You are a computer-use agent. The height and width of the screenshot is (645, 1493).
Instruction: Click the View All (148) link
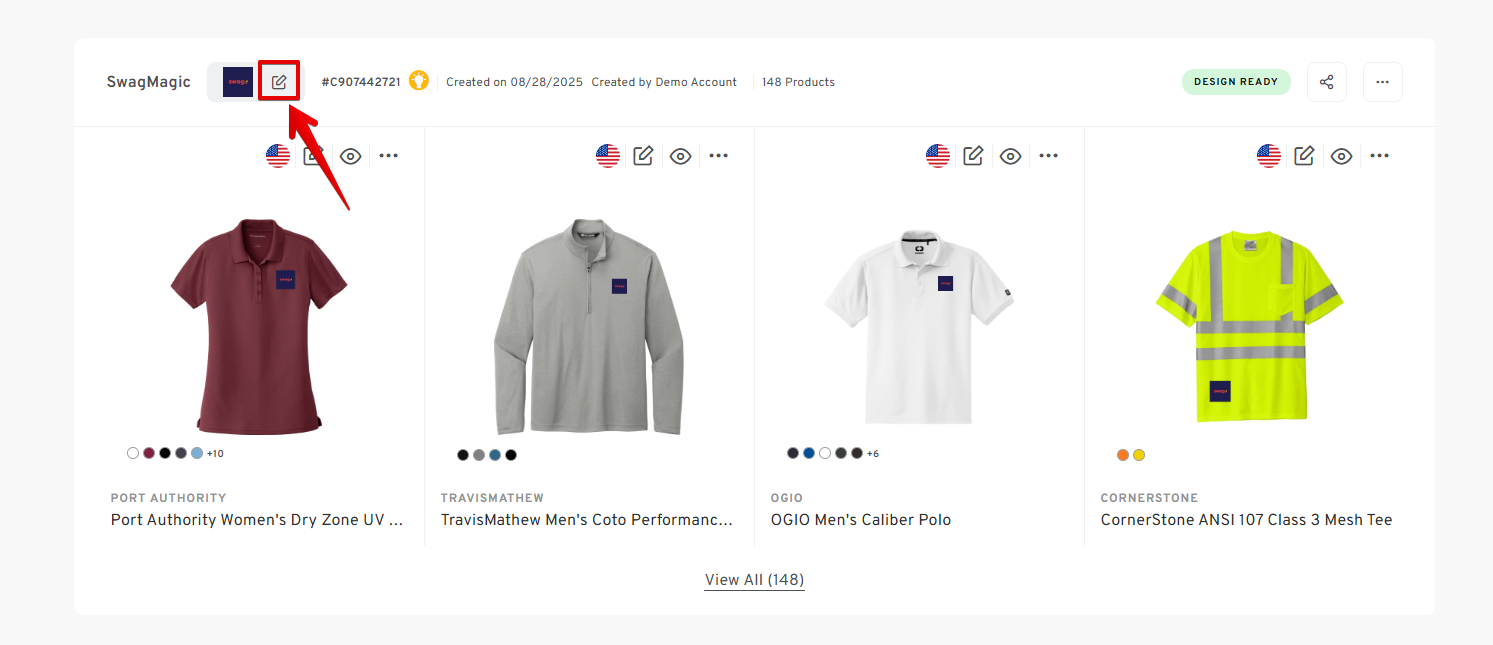(x=754, y=580)
